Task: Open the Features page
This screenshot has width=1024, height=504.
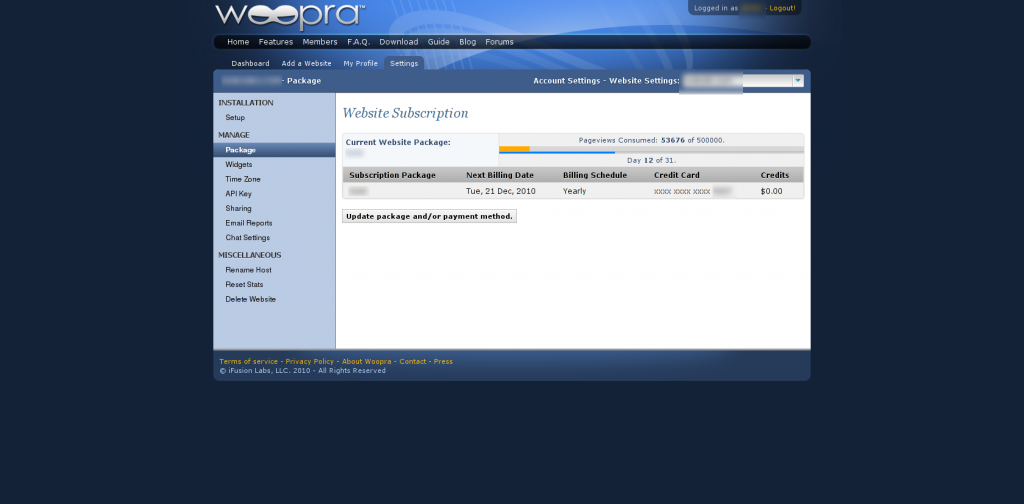Action: point(276,42)
